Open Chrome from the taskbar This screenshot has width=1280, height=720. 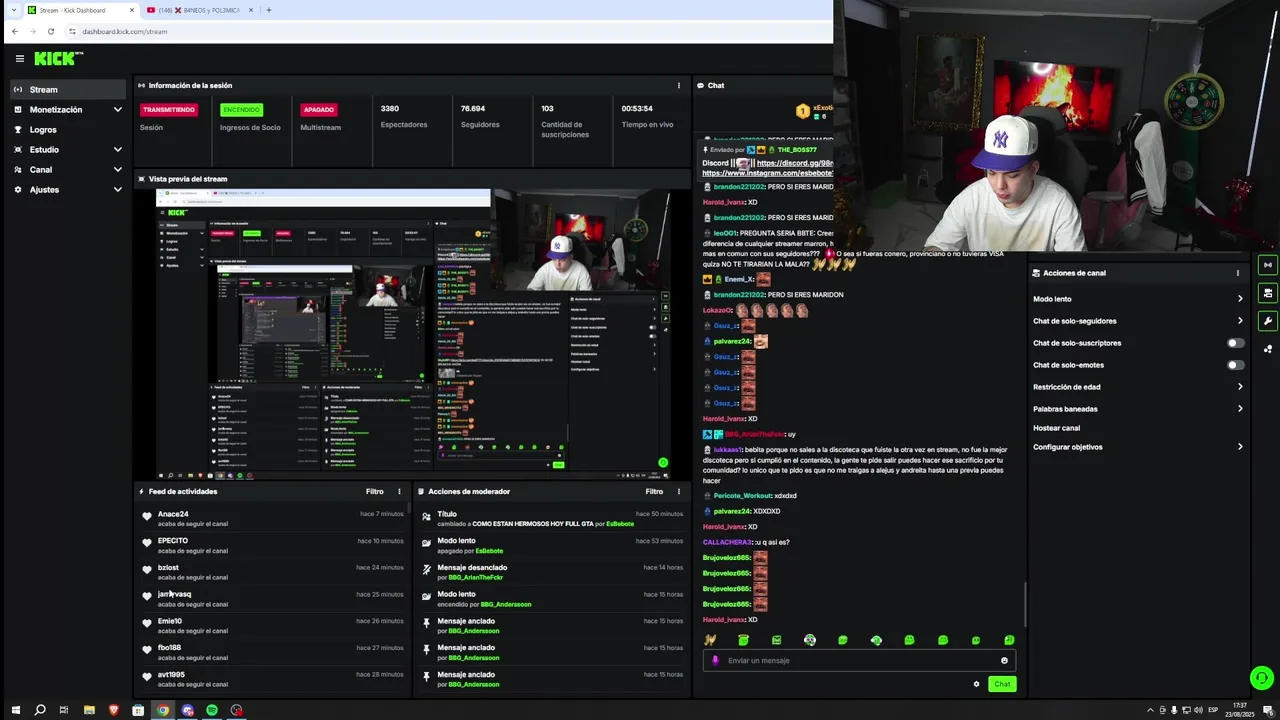click(x=162, y=710)
